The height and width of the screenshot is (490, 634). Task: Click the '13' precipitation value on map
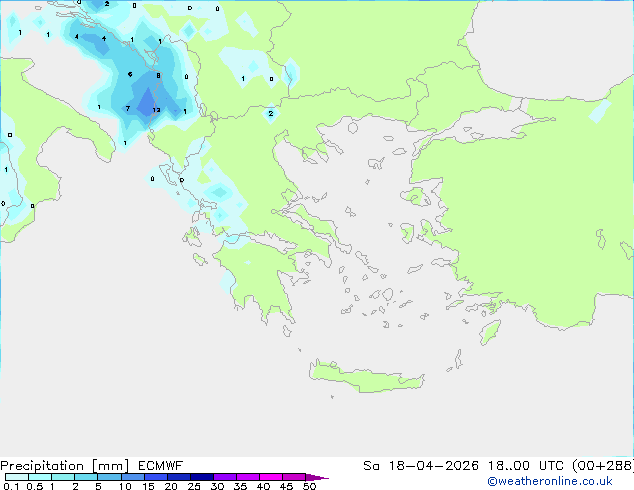pos(156,110)
